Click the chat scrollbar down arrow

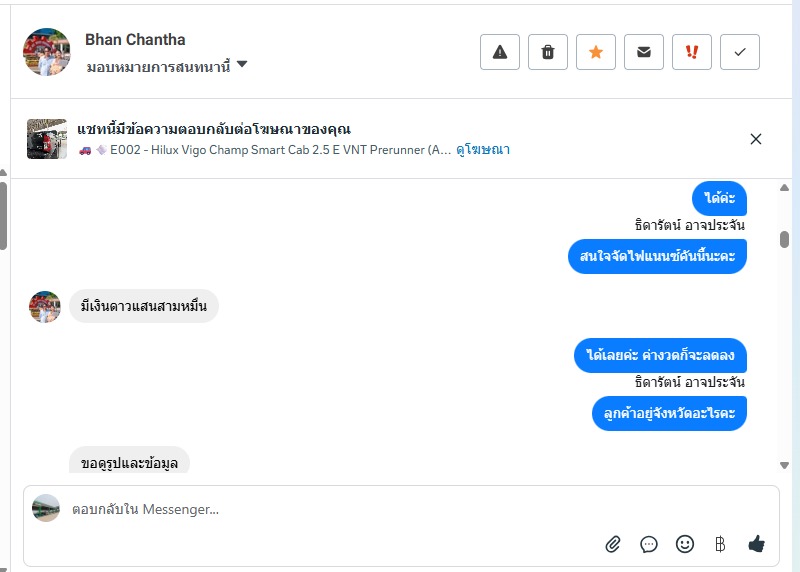[x=784, y=465]
